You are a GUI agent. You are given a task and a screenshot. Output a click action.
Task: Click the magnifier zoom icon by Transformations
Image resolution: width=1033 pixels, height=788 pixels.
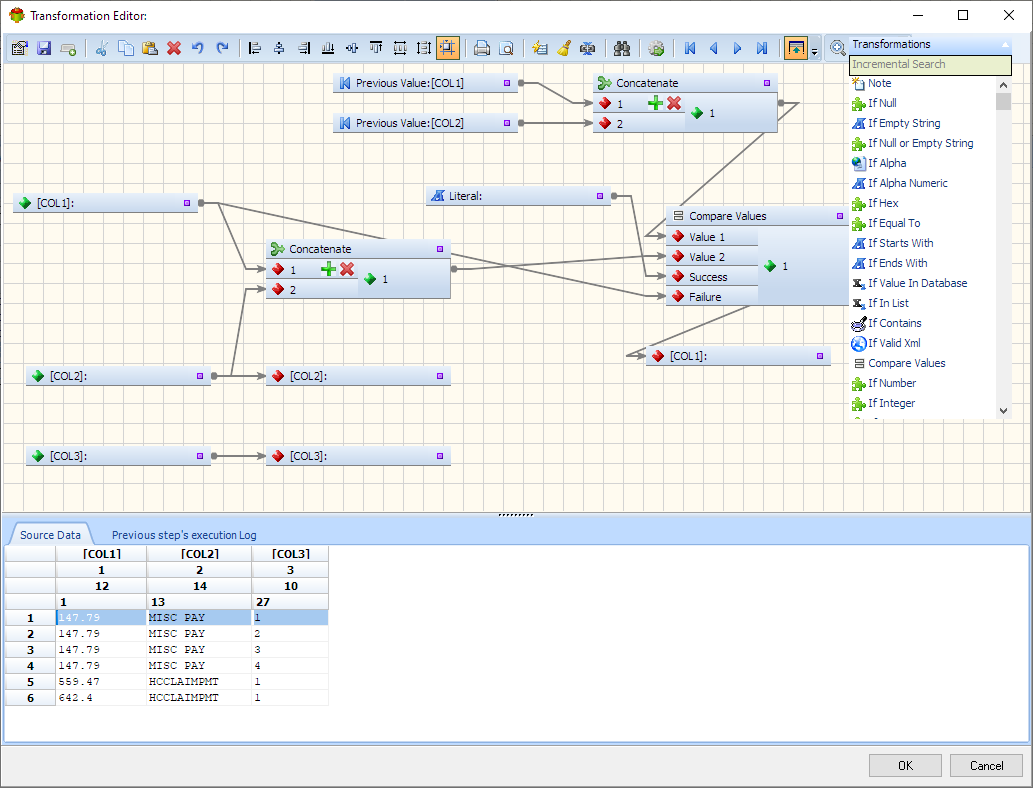(x=837, y=47)
